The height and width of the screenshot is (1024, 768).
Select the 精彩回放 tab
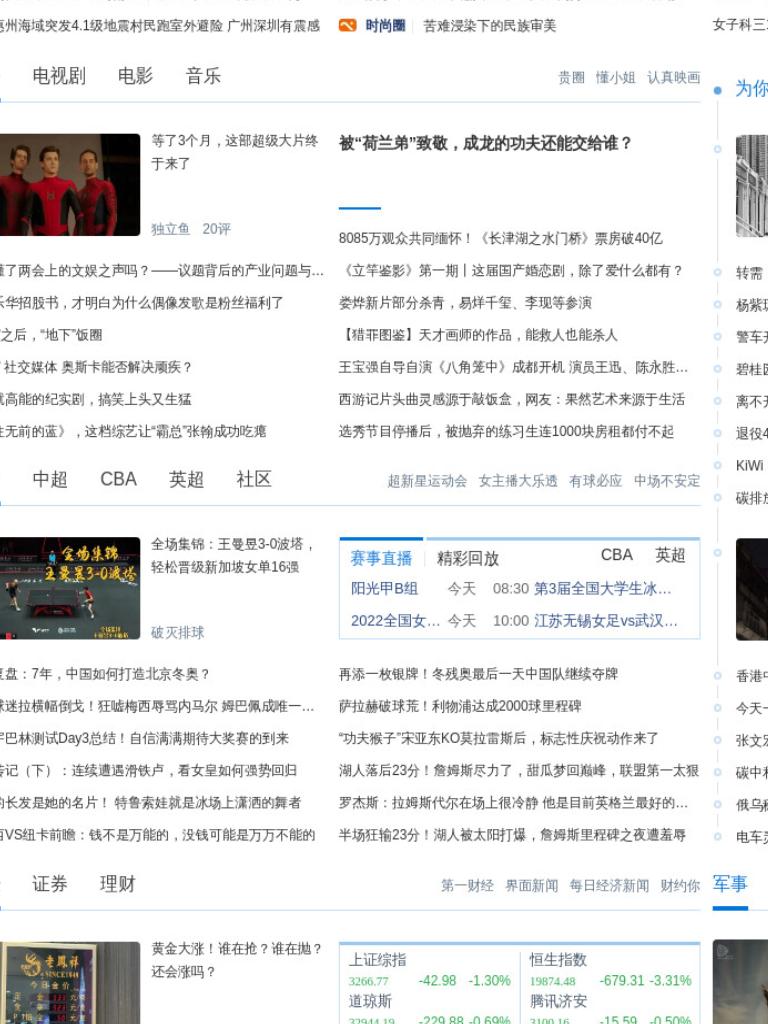coord(468,558)
